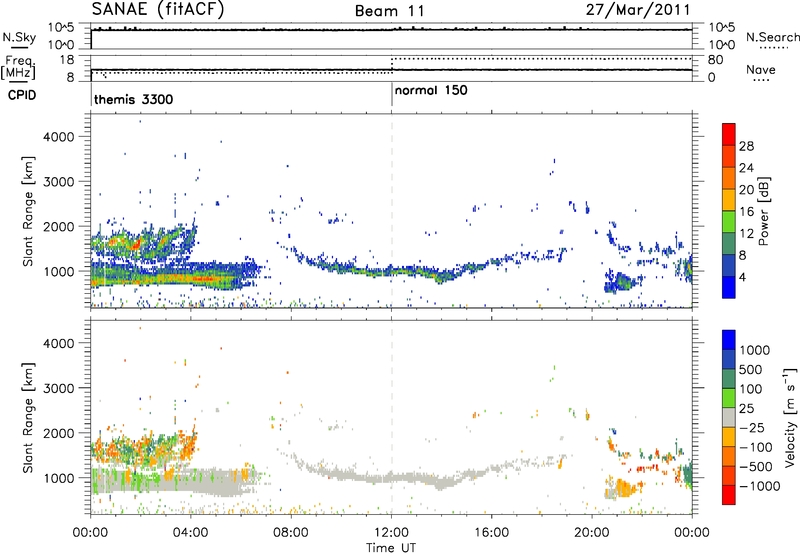Click the Time UT axis title

(x=391, y=547)
